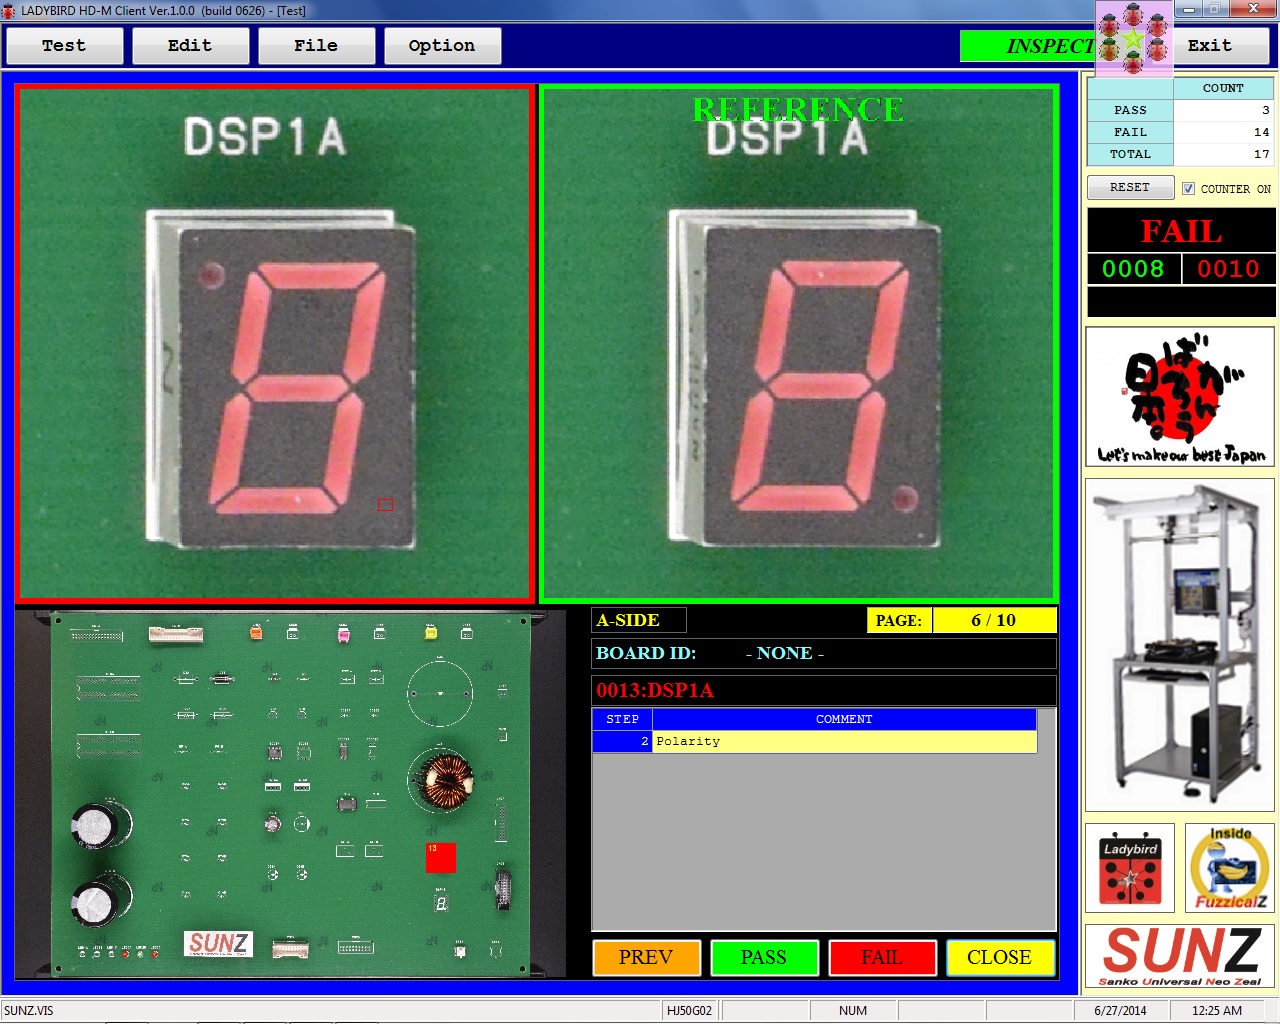Click the yellow CLOSE button
Viewport: 1280px width, 1024px height.
point(1000,957)
